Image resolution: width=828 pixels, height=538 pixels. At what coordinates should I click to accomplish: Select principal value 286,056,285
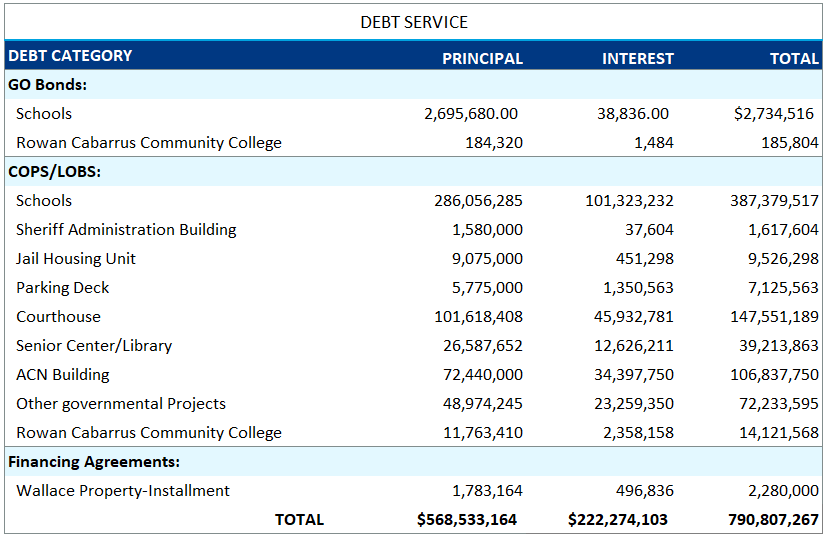click(x=478, y=201)
